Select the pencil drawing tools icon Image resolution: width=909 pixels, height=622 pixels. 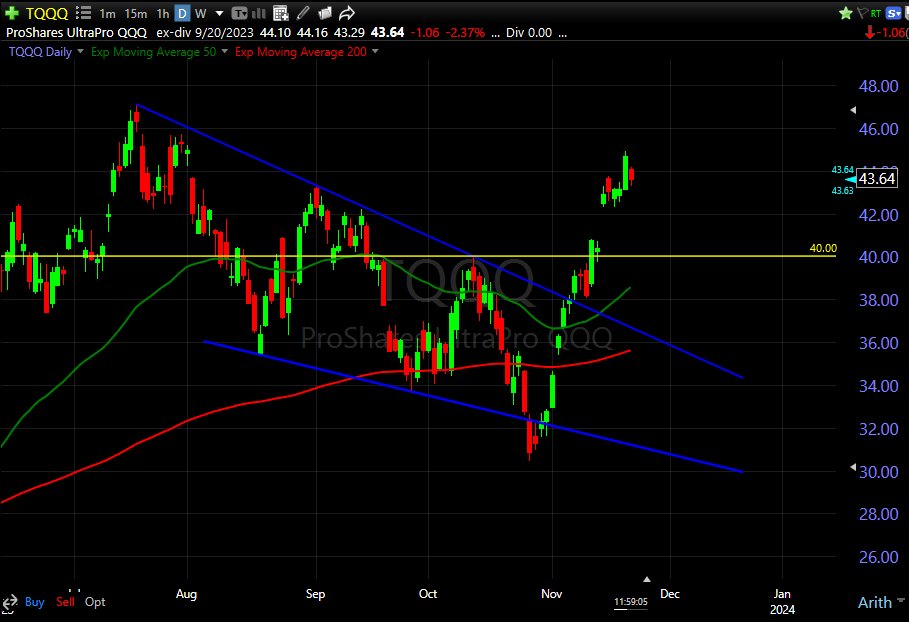(303, 13)
